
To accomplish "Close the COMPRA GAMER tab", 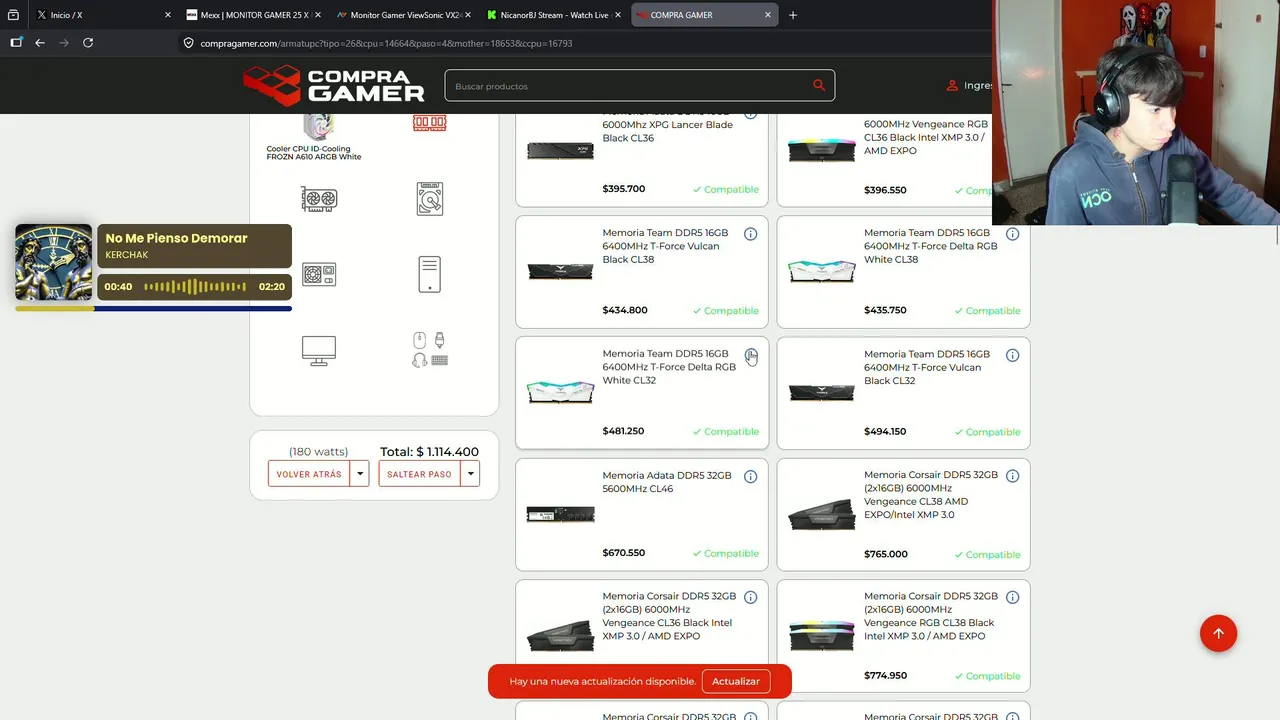I will pos(768,15).
